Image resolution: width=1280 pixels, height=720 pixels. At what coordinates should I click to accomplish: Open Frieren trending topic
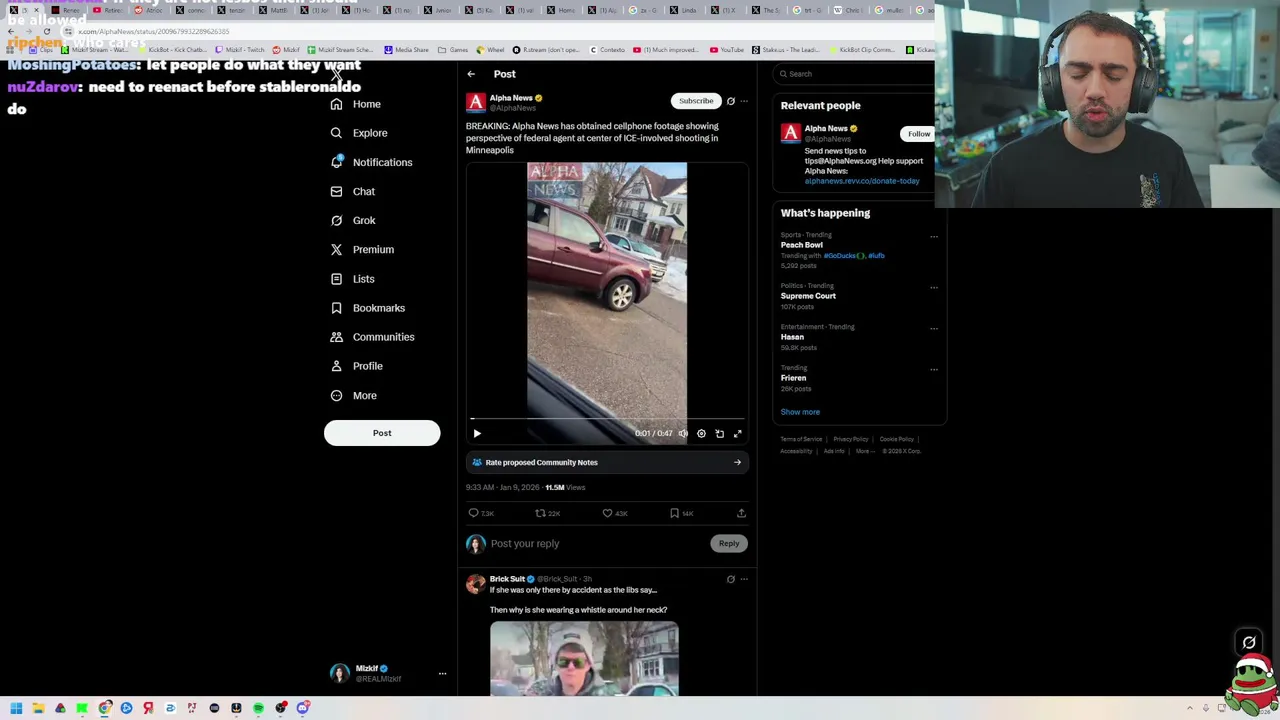pyautogui.click(x=793, y=378)
